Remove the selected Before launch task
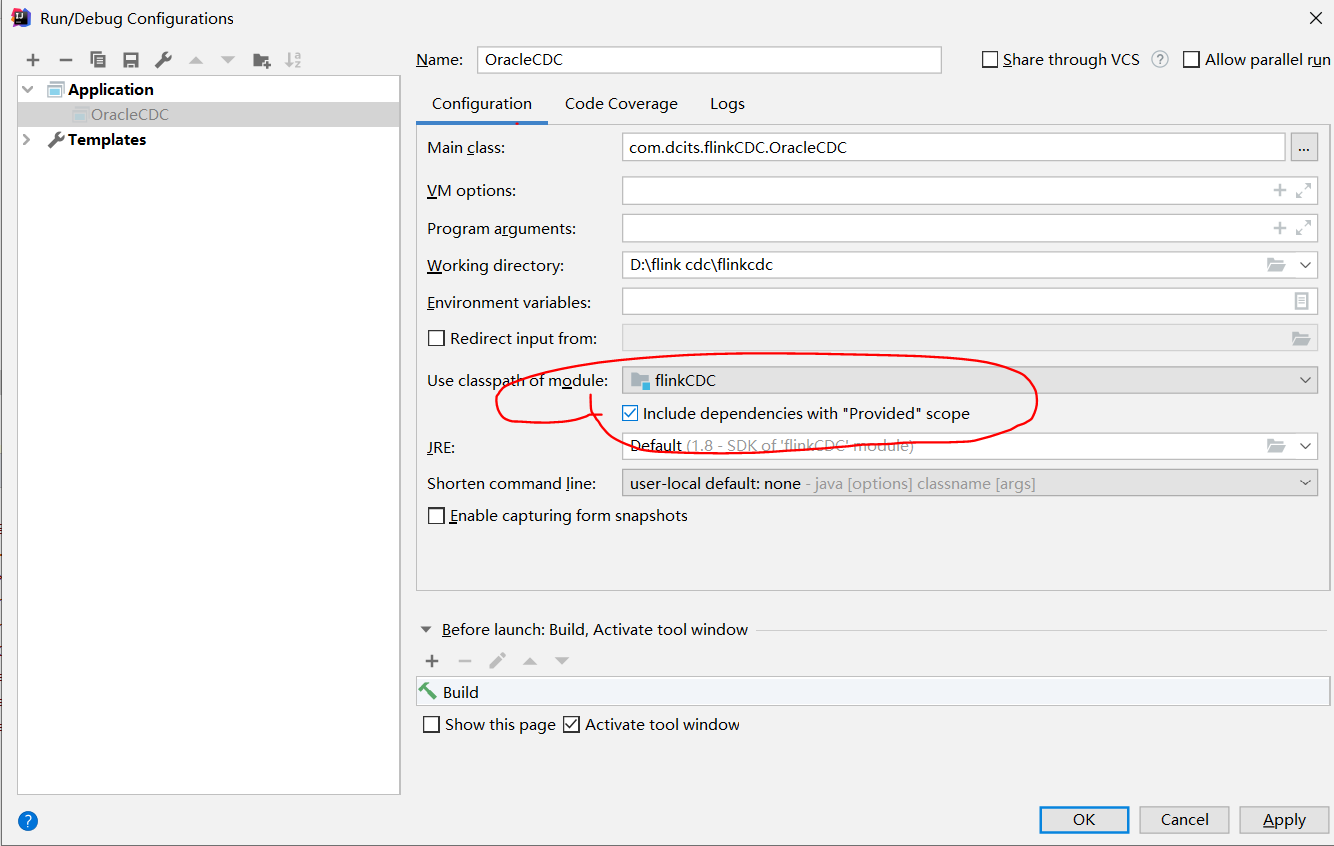Screen dimensions: 1334x846 click(465, 661)
